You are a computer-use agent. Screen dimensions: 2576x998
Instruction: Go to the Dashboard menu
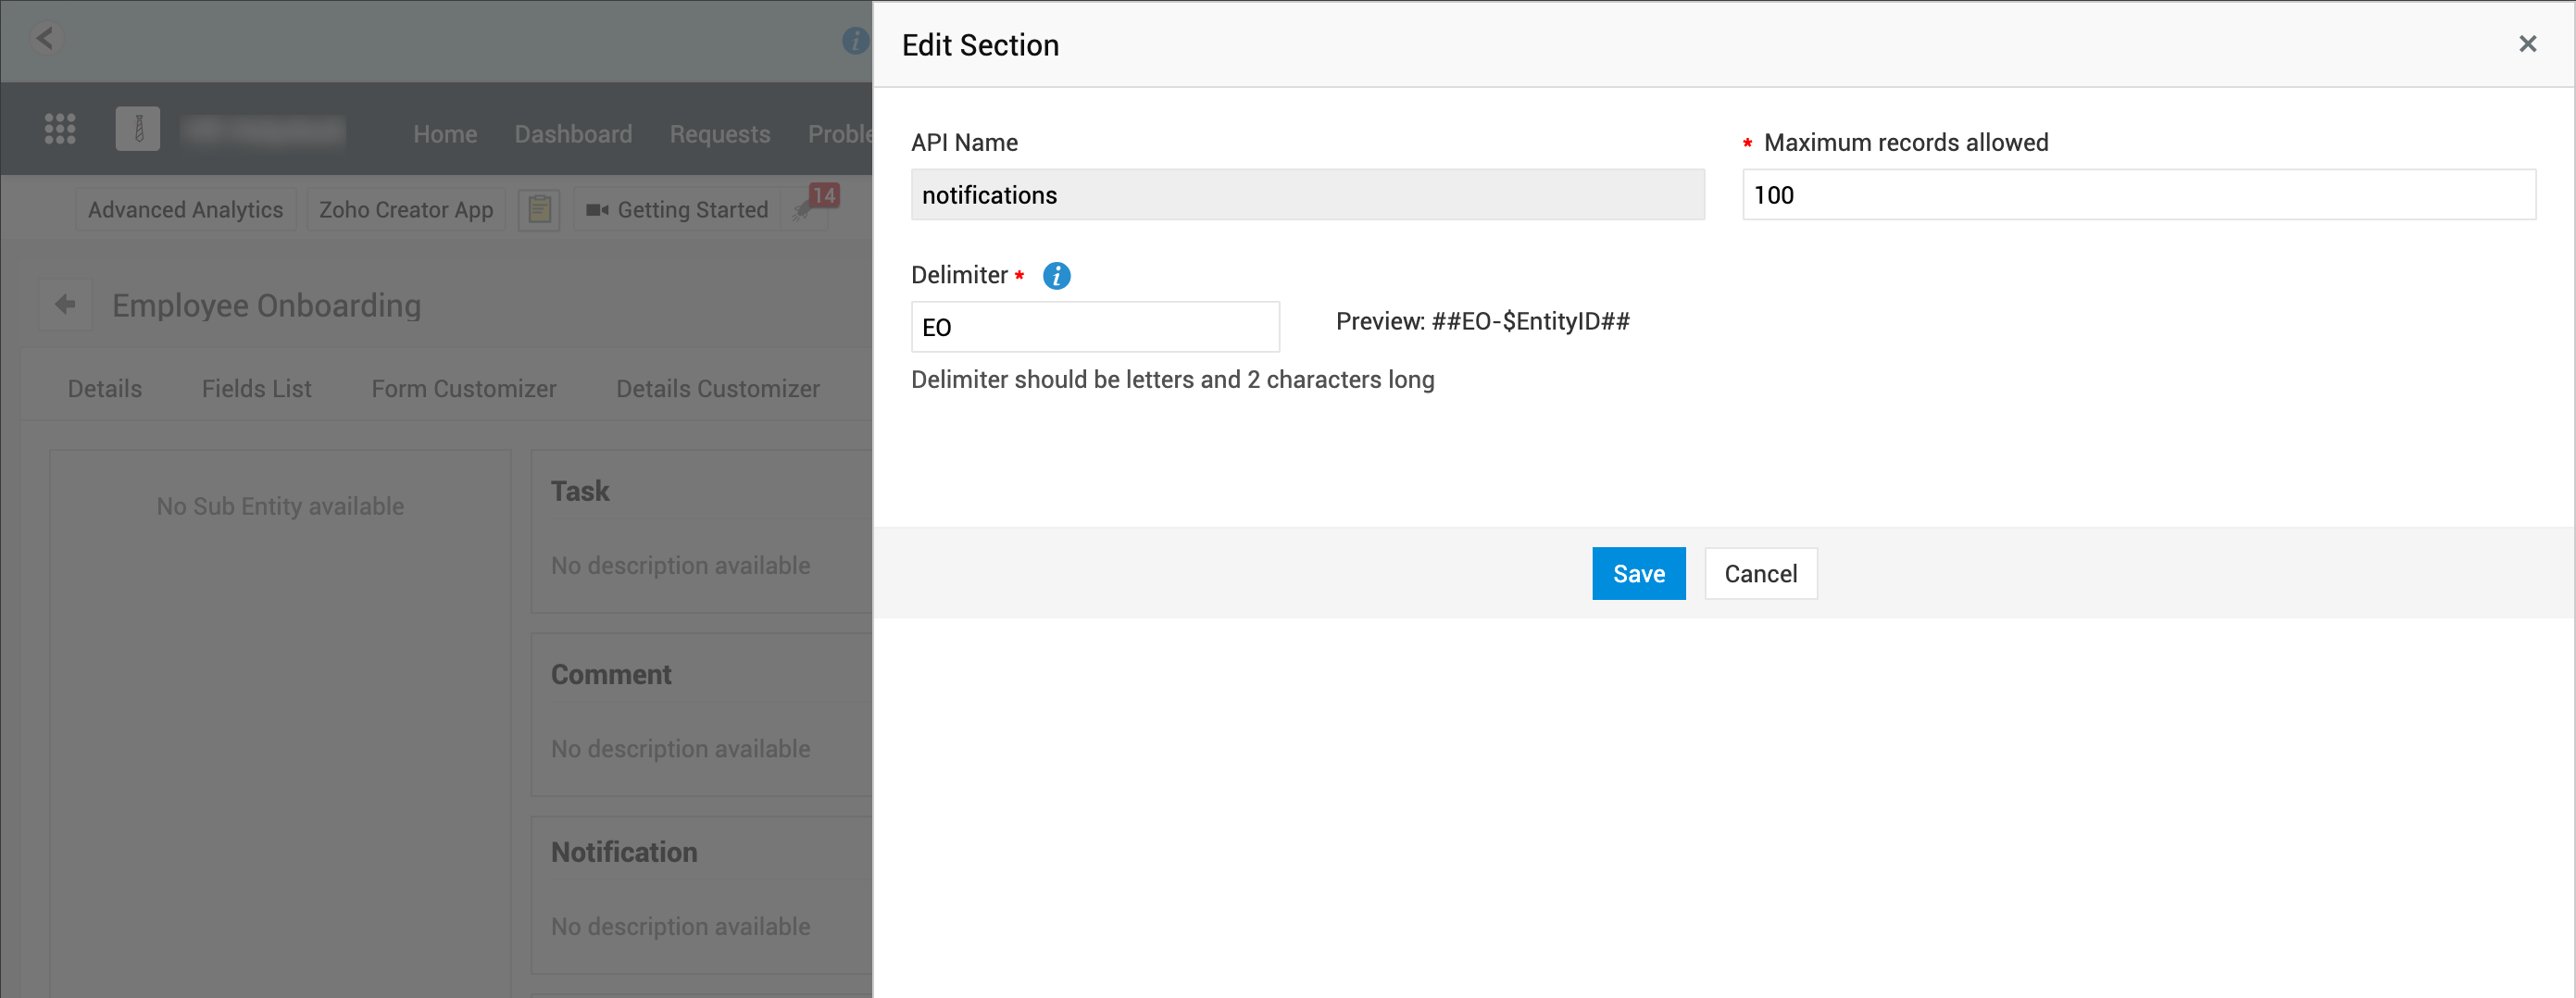tap(573, 134)
